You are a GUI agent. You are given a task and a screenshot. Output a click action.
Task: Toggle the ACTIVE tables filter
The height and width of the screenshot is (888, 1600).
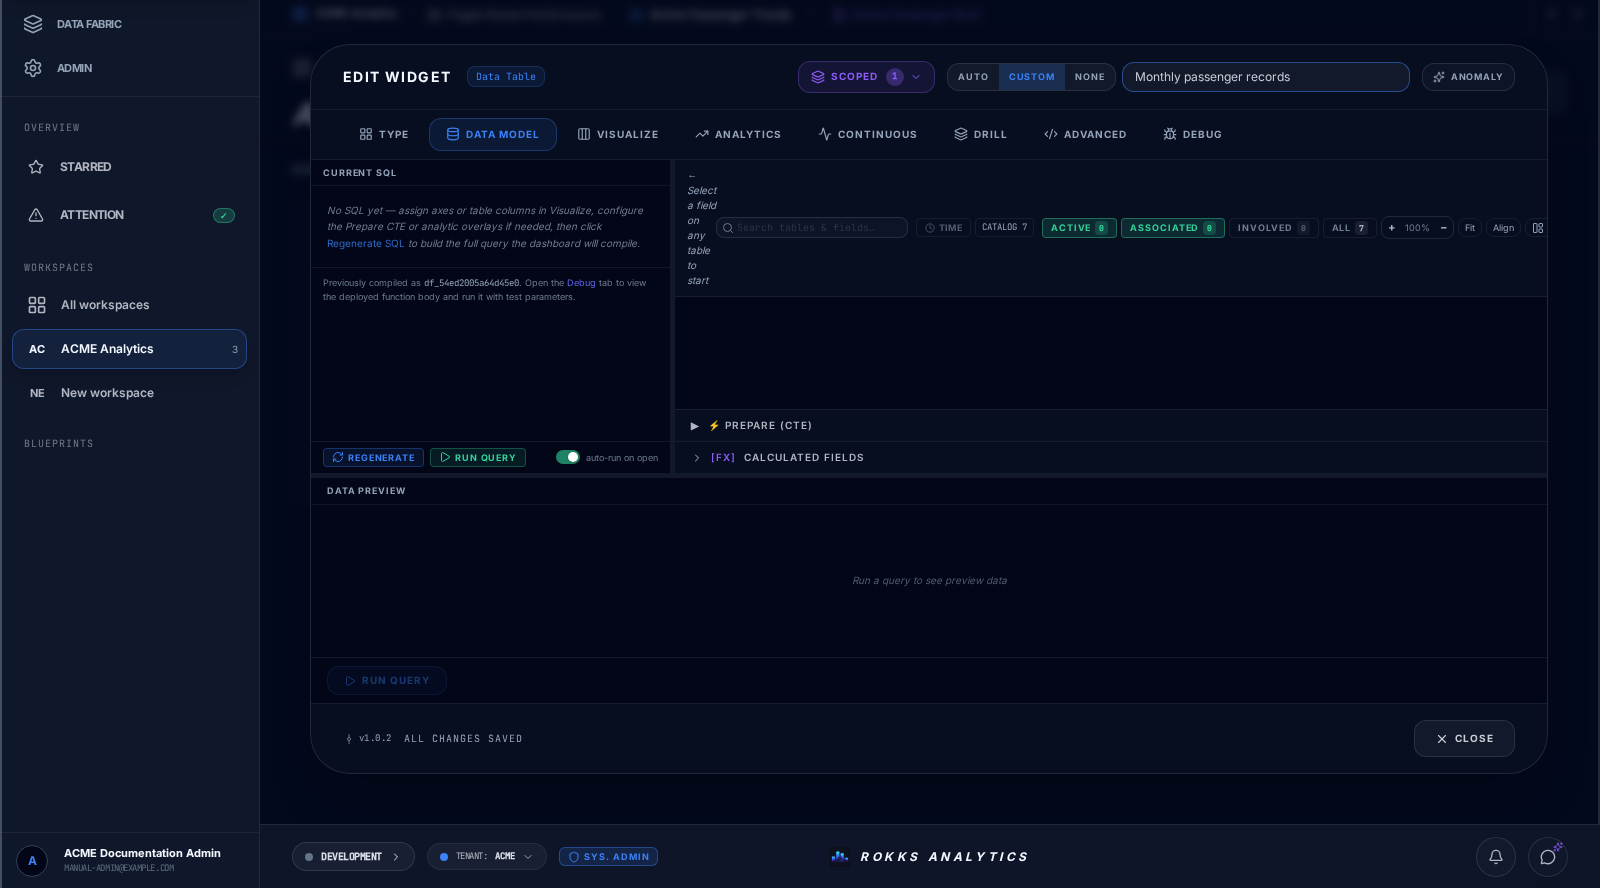[1079, 228]
